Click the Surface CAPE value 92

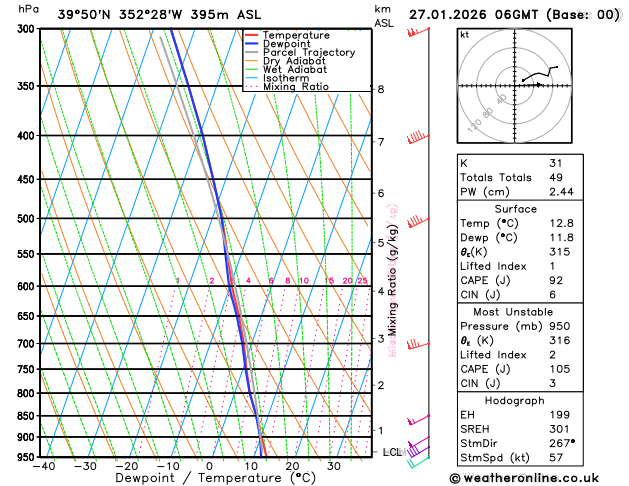click(556, 280)
